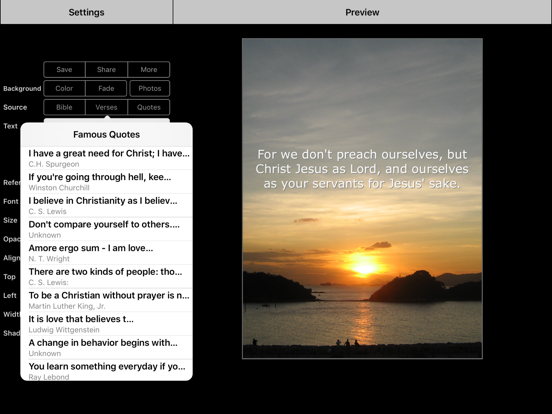The image size is (552, 414).
Task: Choose Photos background option
Action: click(x=150, y=88)
